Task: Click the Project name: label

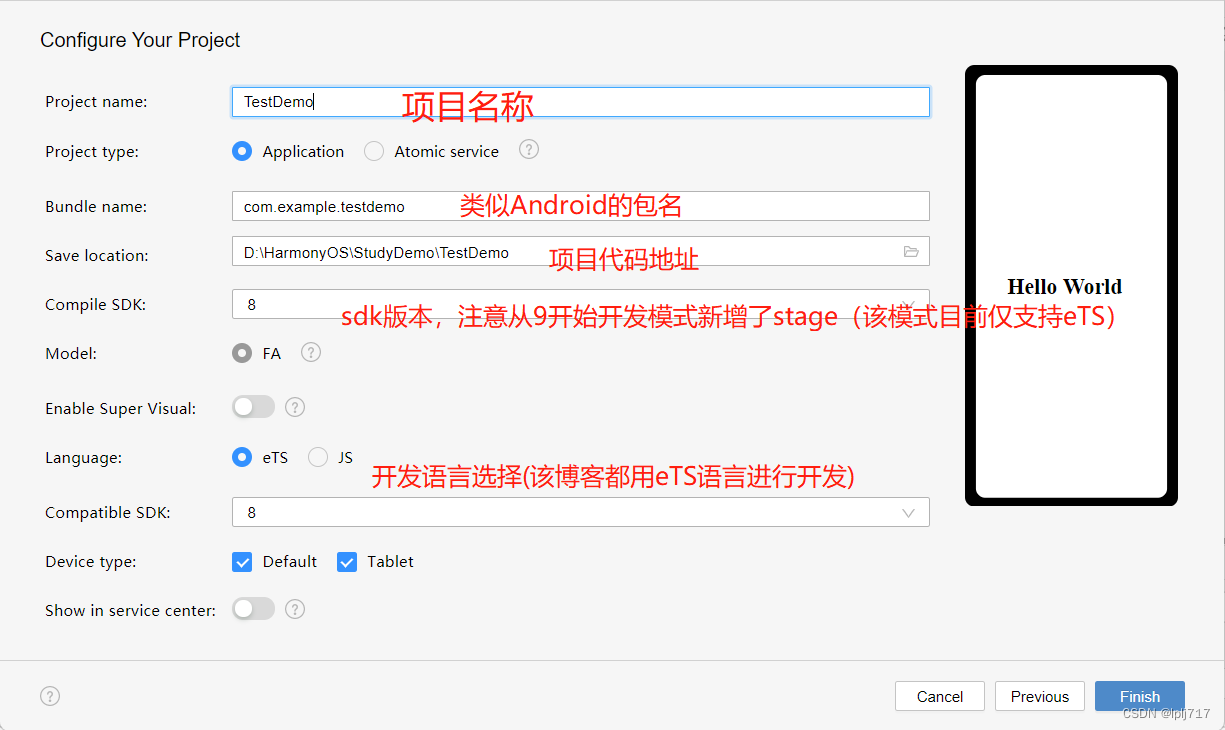Action: (96, 102)
